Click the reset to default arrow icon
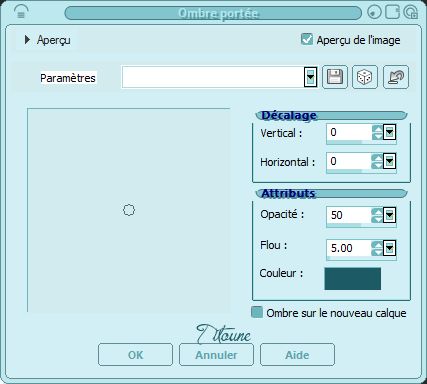The width and height of the screenshot is (427, 384). coord(396,77)
